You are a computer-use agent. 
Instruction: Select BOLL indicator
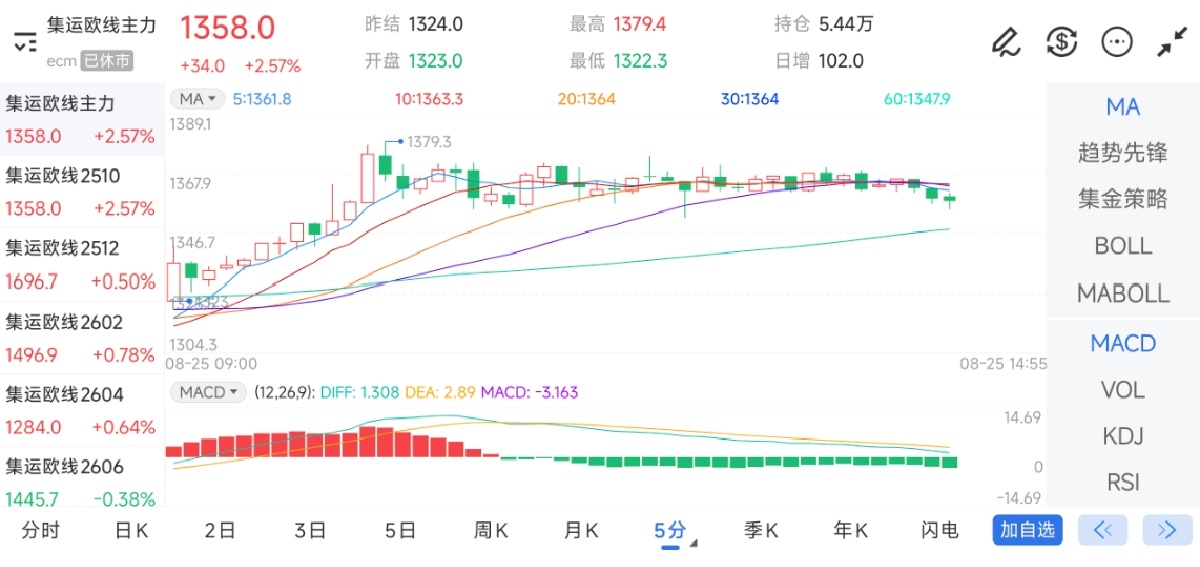1123,246
